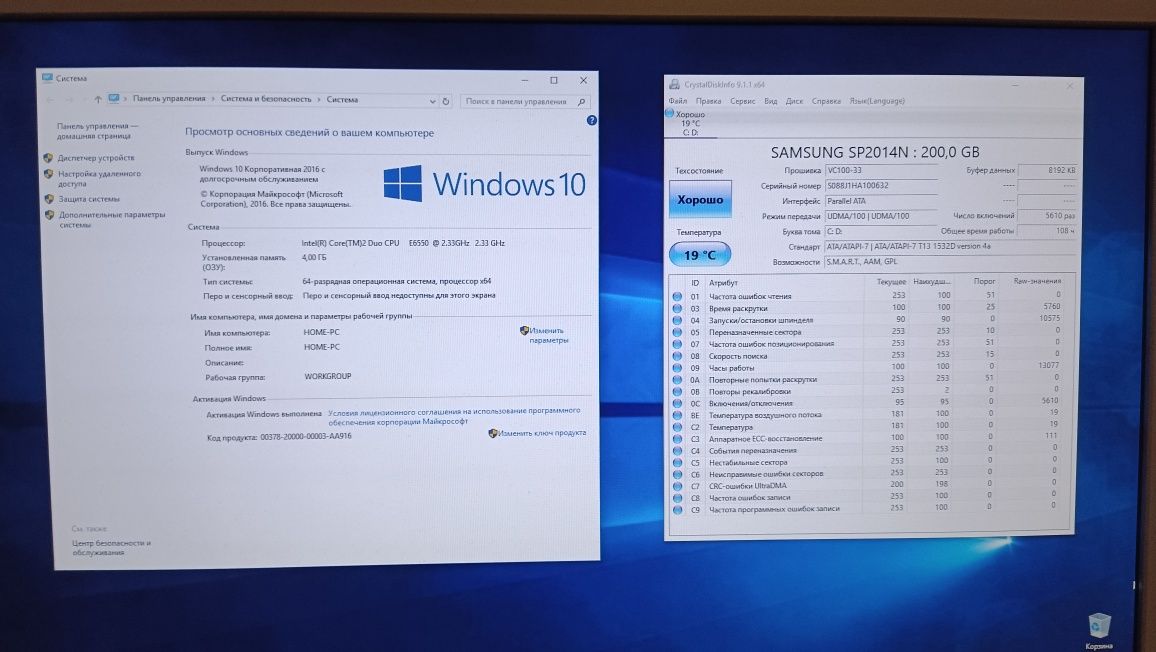Click the status circle for attribute C2 temperature

click(x=677, y=426)
